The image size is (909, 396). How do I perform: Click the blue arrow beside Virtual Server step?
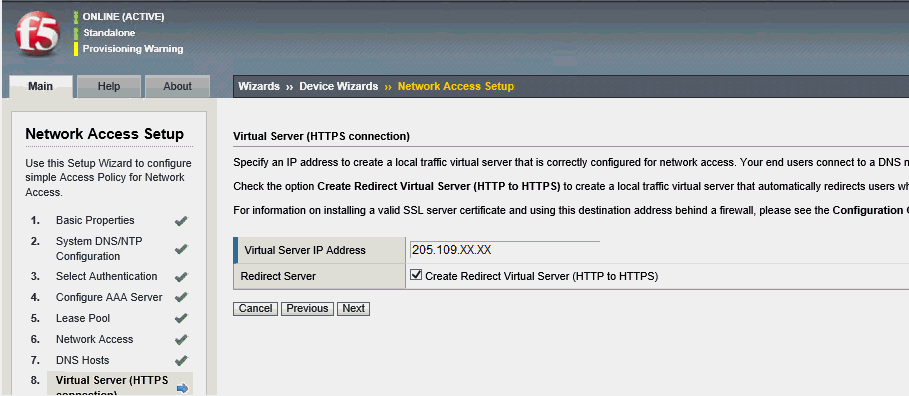[x=183, y=388]
